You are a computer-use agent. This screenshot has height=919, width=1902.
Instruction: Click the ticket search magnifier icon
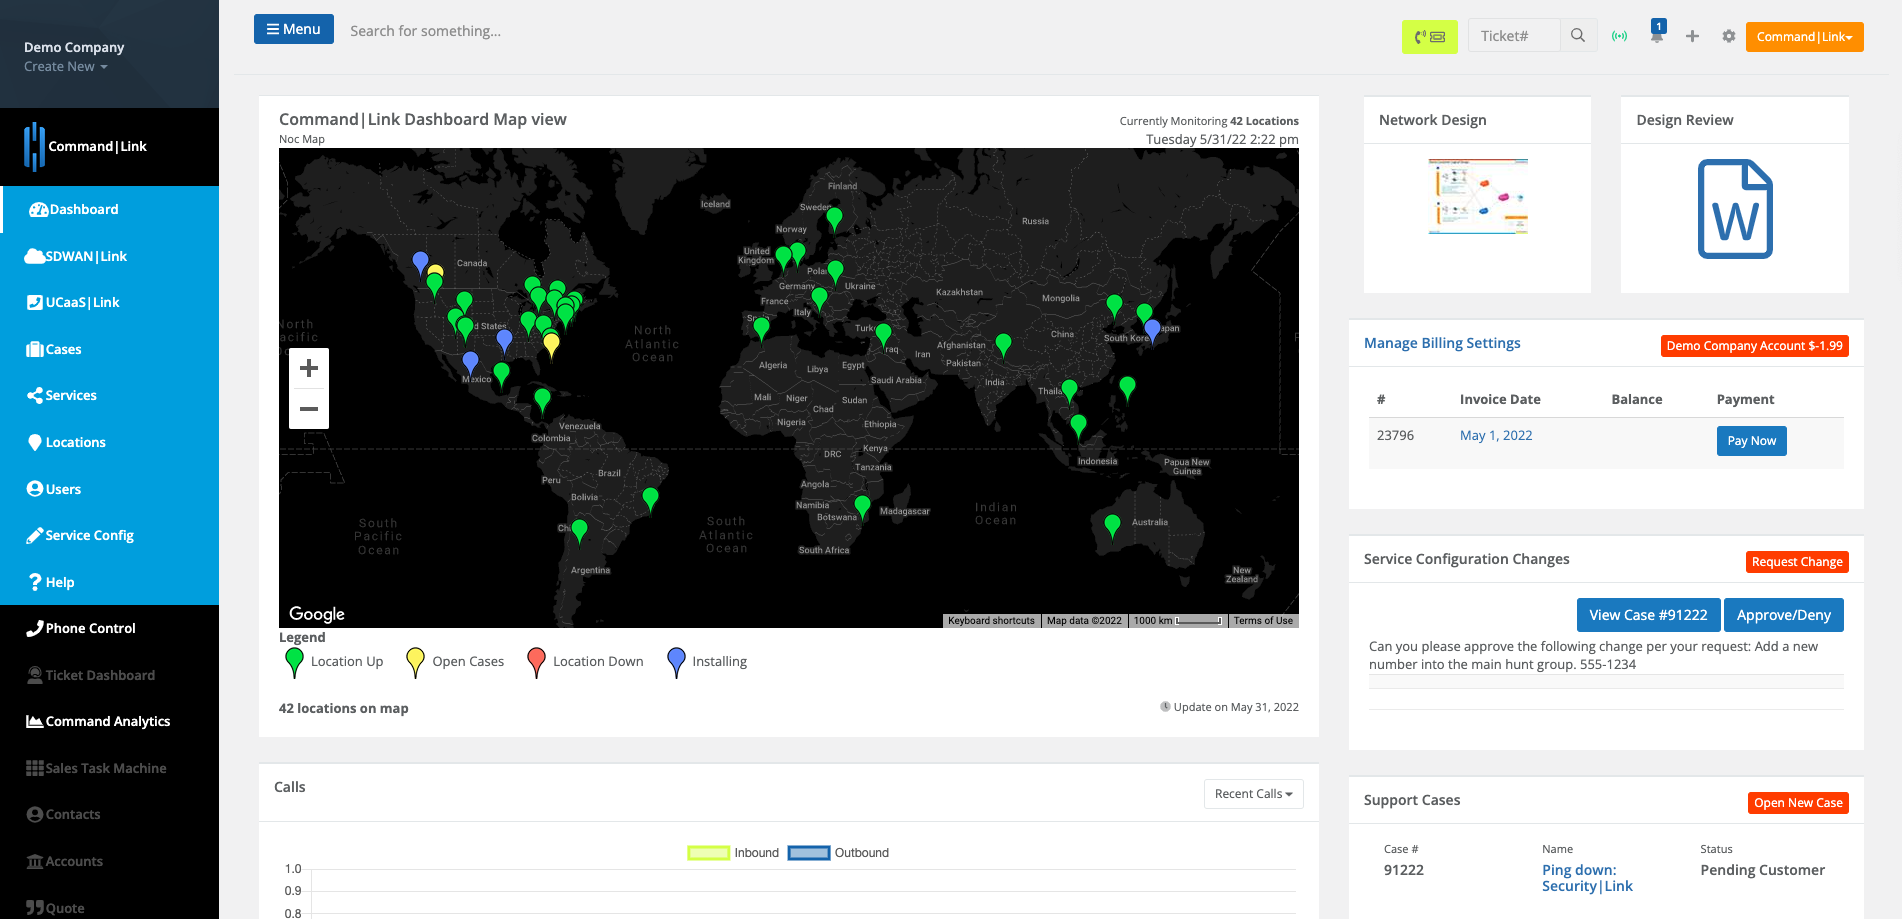[x=1578, y=36]
